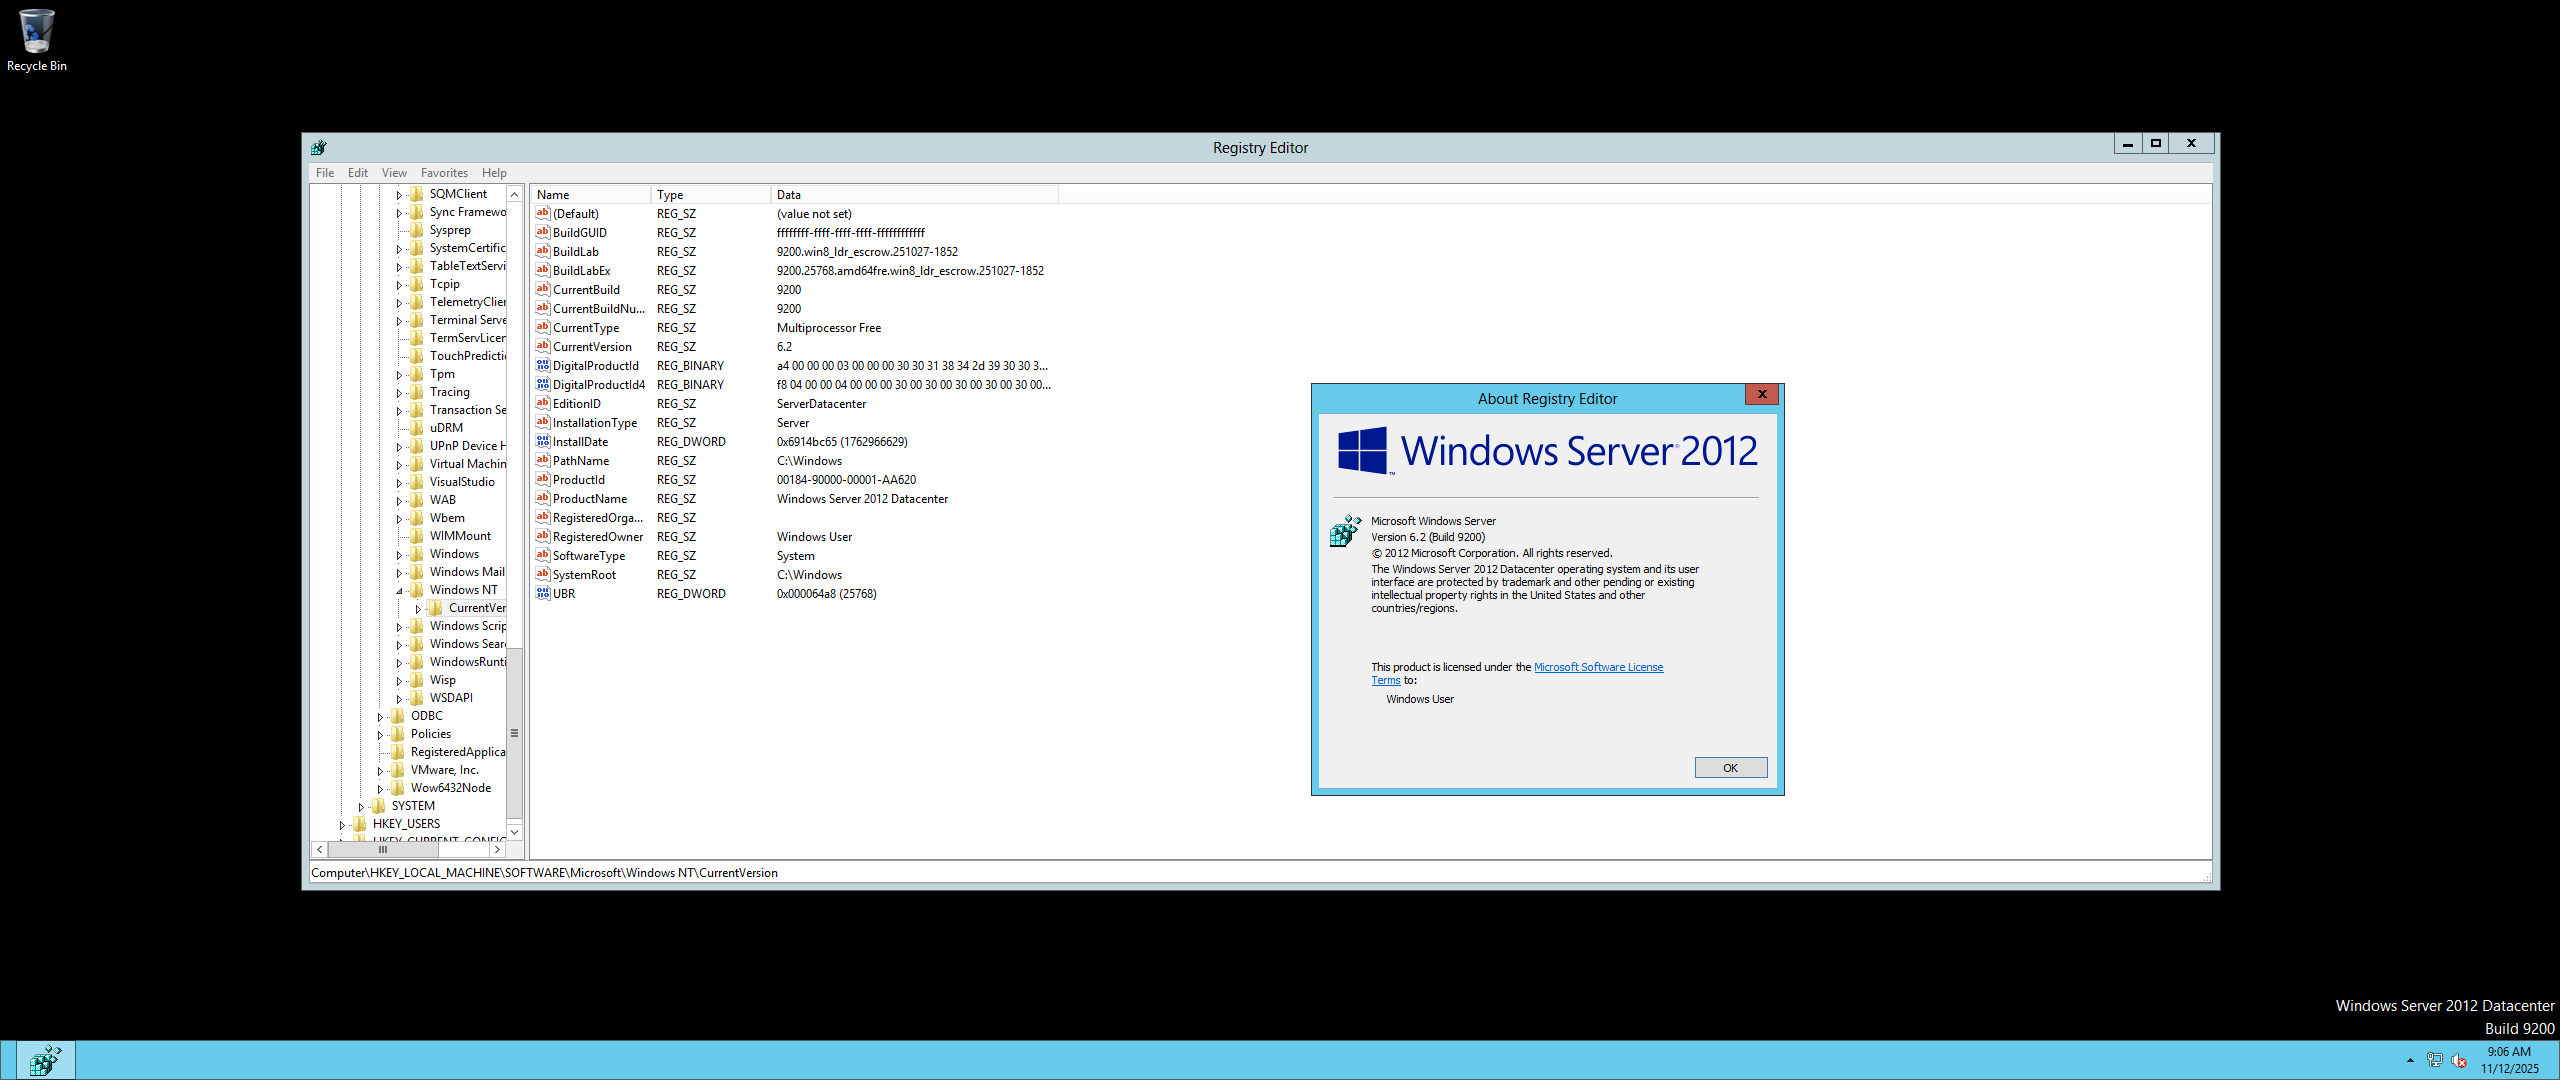Collapse the Windows NT tree node
2560x1080 pixels.
point(399,591)
